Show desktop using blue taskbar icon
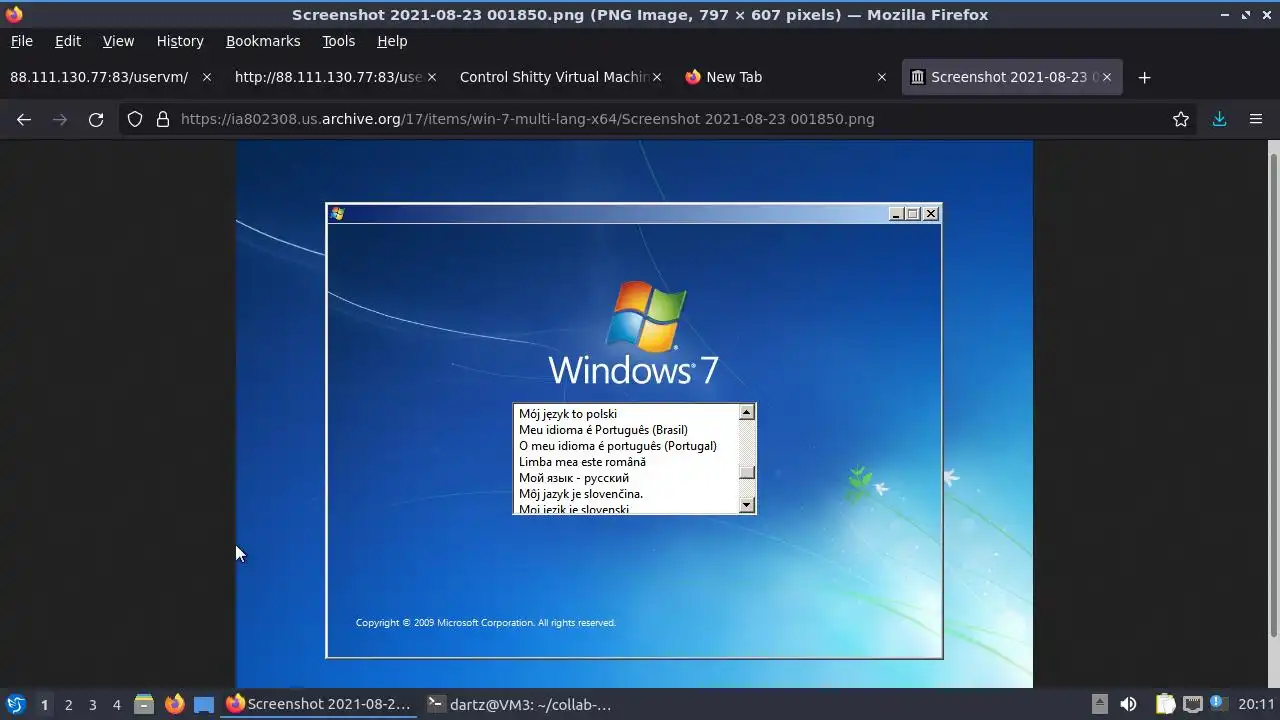Screen dimensions: 1280x720 click(204, 704)
